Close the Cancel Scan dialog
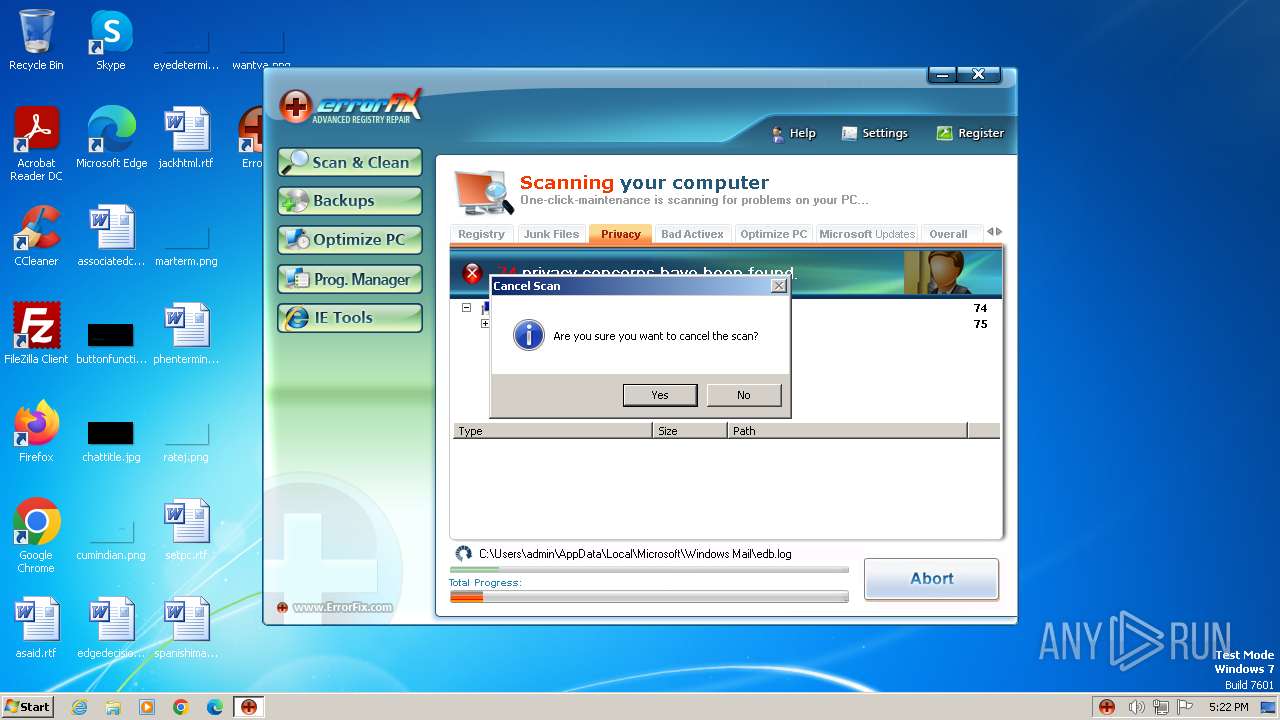 coord(779,286)
